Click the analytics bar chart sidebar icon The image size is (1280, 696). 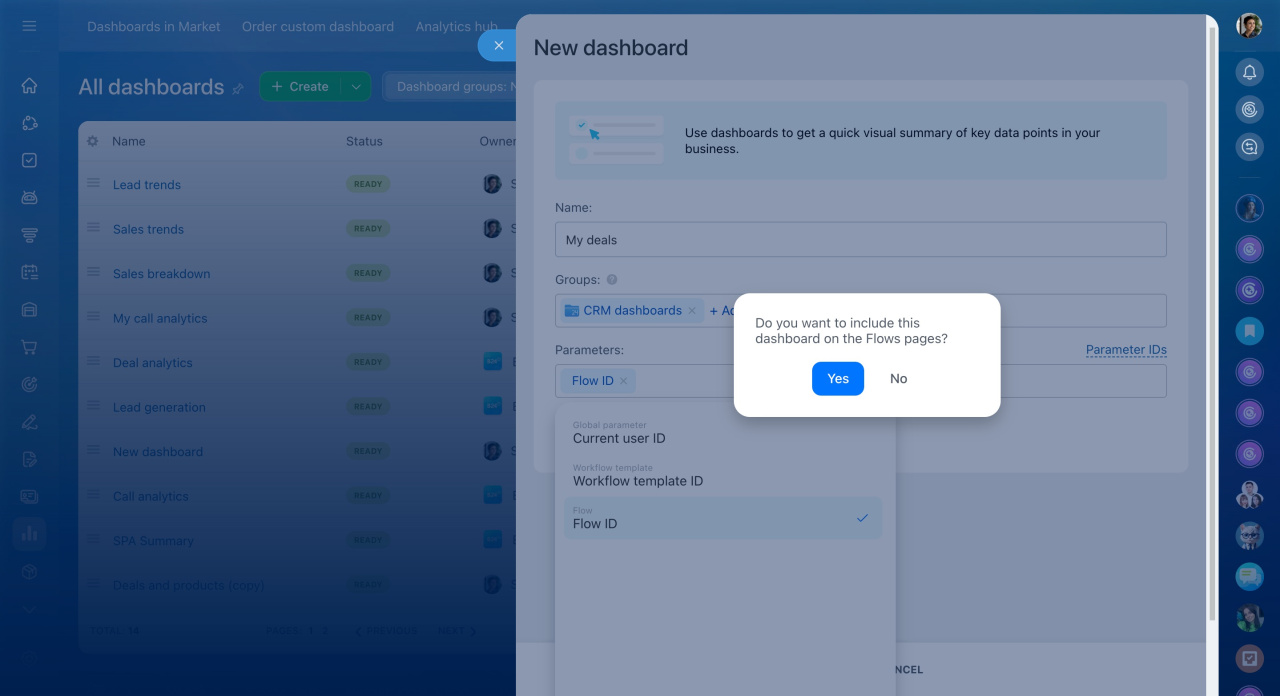29,533
